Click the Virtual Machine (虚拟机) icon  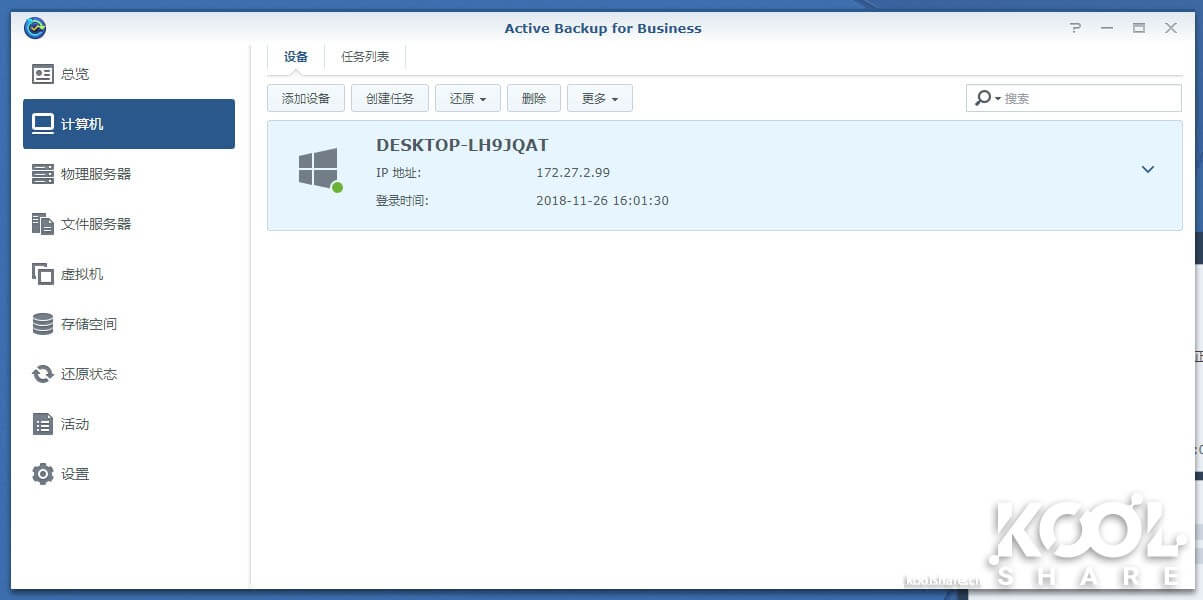[43, 274]
